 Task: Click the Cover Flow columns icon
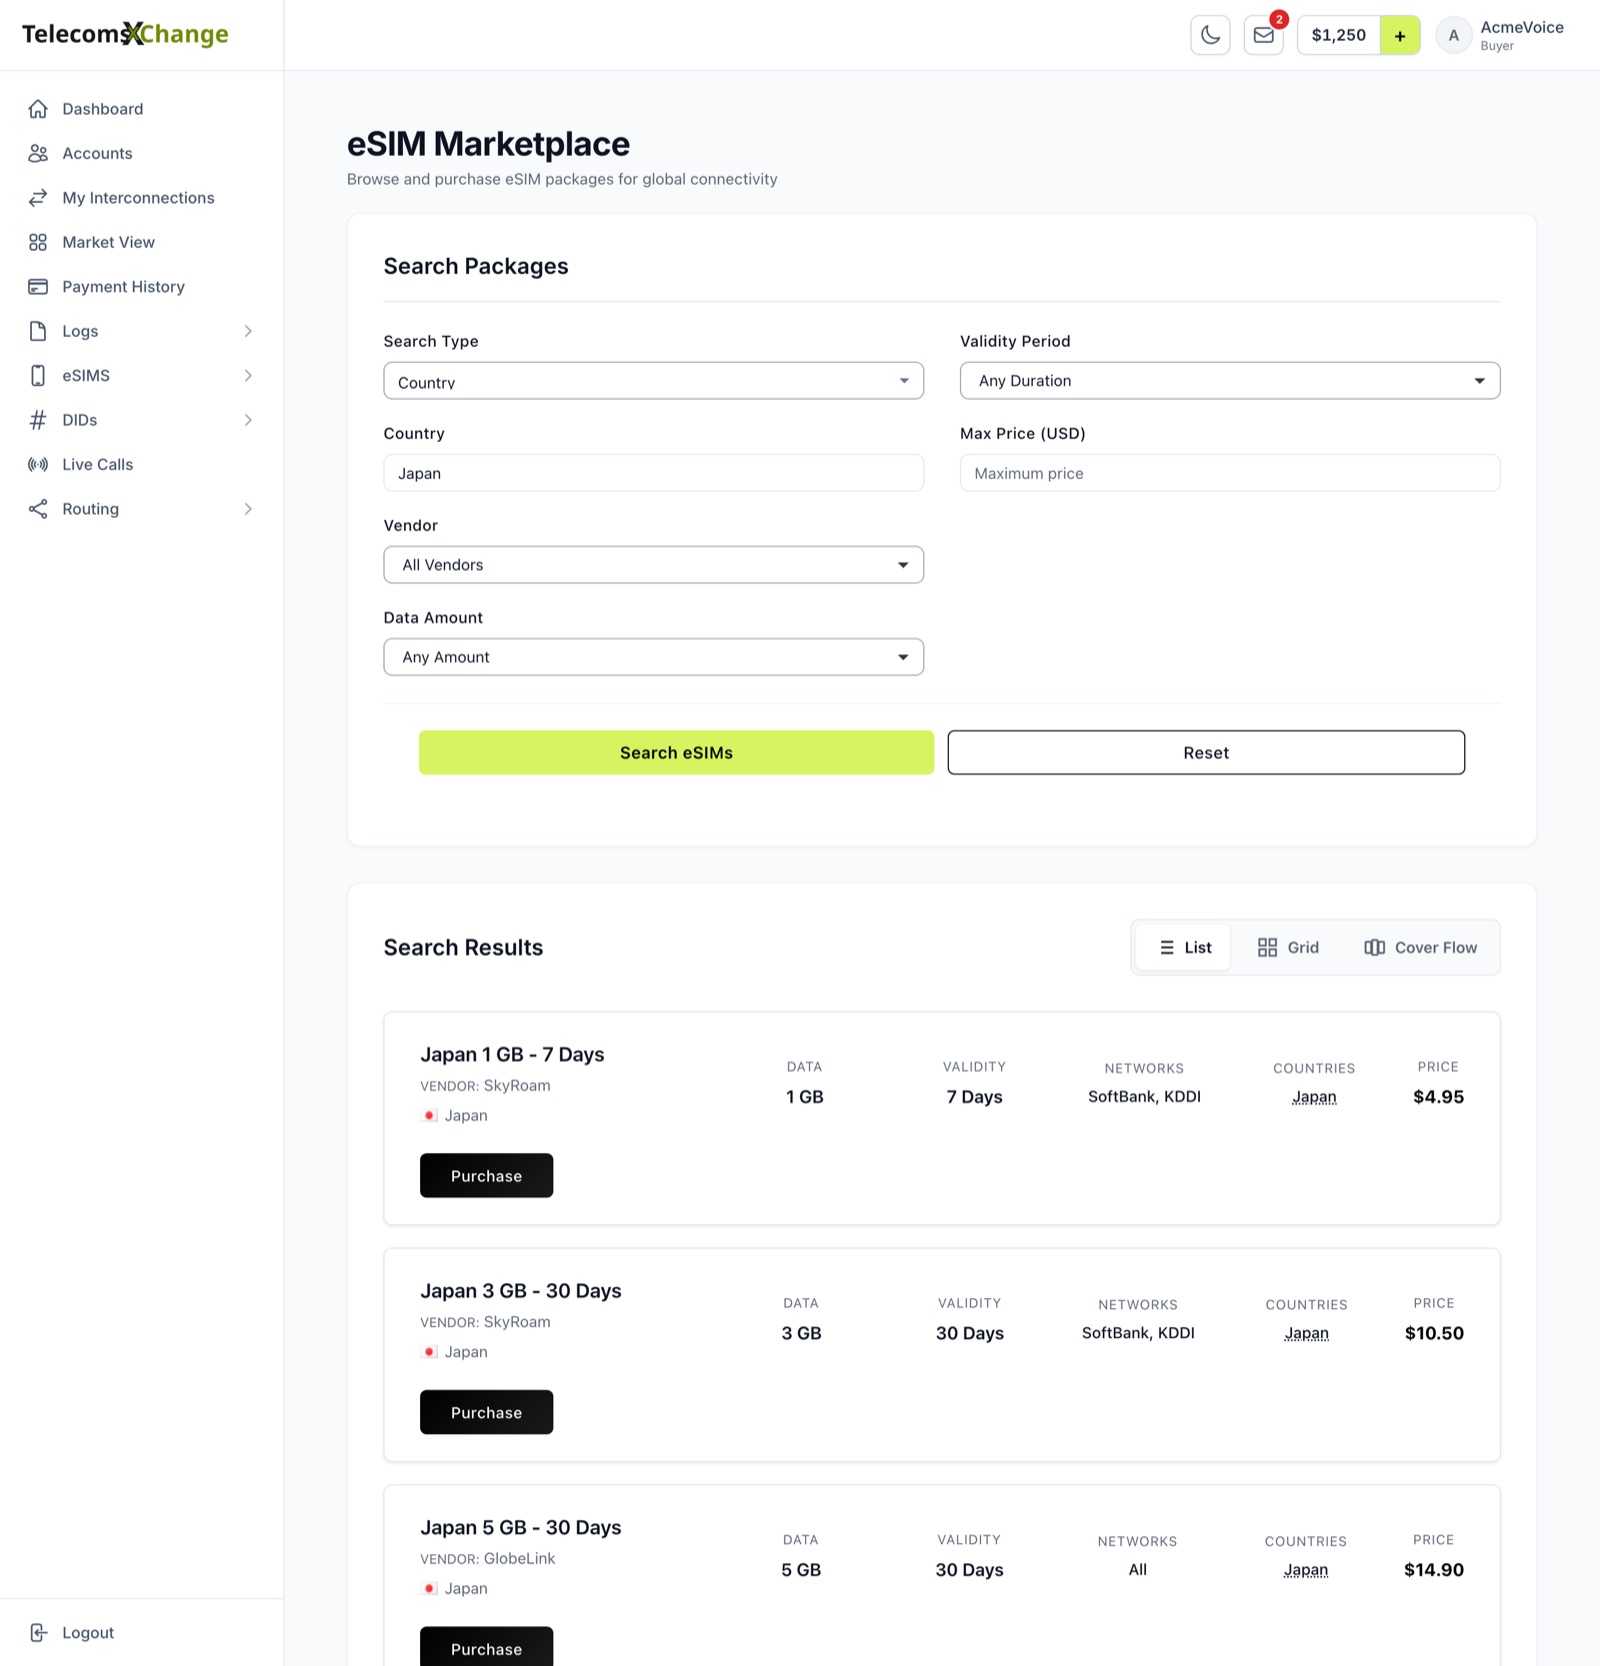(1374, 947)
